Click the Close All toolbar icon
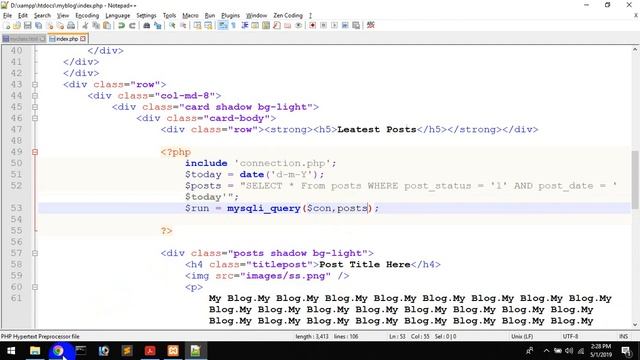This screenshot has width=640, height=360. coord(60,25)
